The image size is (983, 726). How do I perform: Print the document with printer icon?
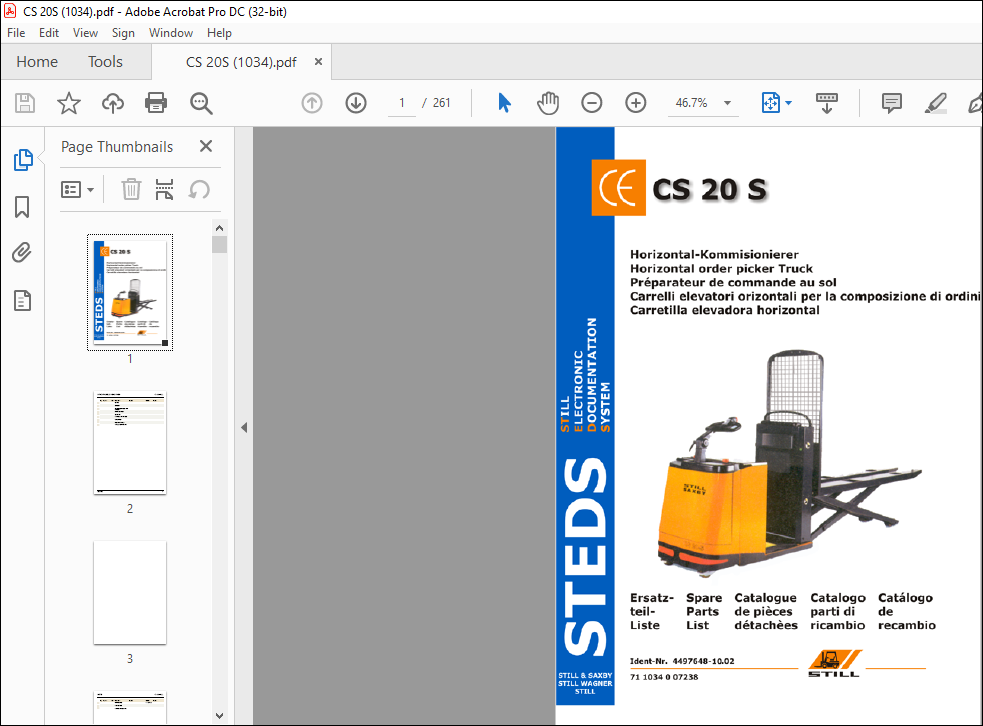click(x=156, y=103)
